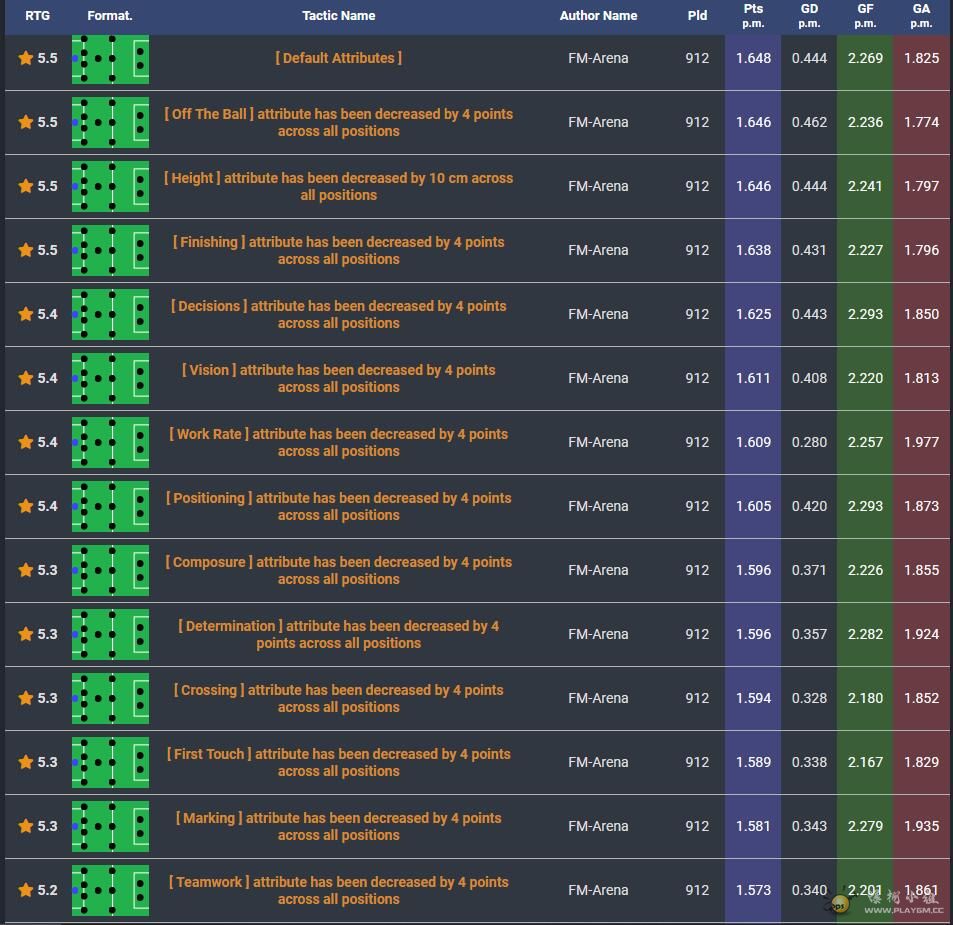Open the Finishing attribute decreased tactic
Image resolution: width=953 pixels, height=925 pixels.
tap(339, 250)
